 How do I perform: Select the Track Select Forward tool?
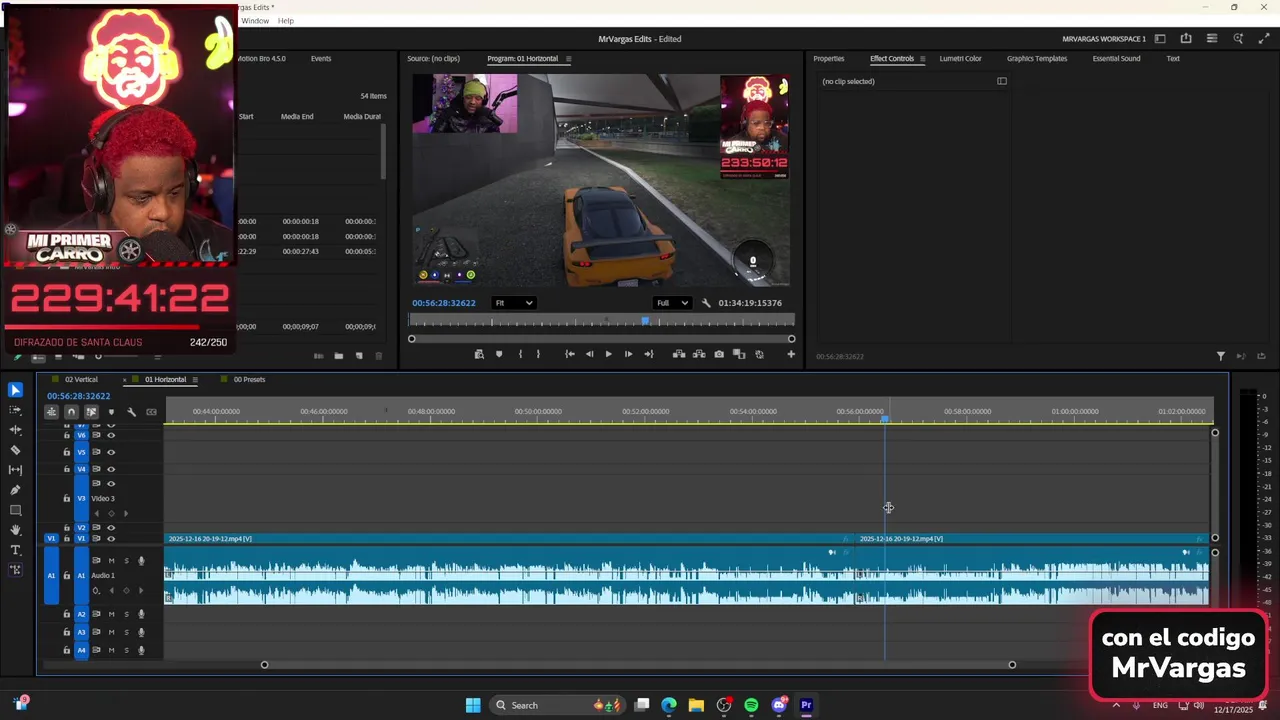15,410
